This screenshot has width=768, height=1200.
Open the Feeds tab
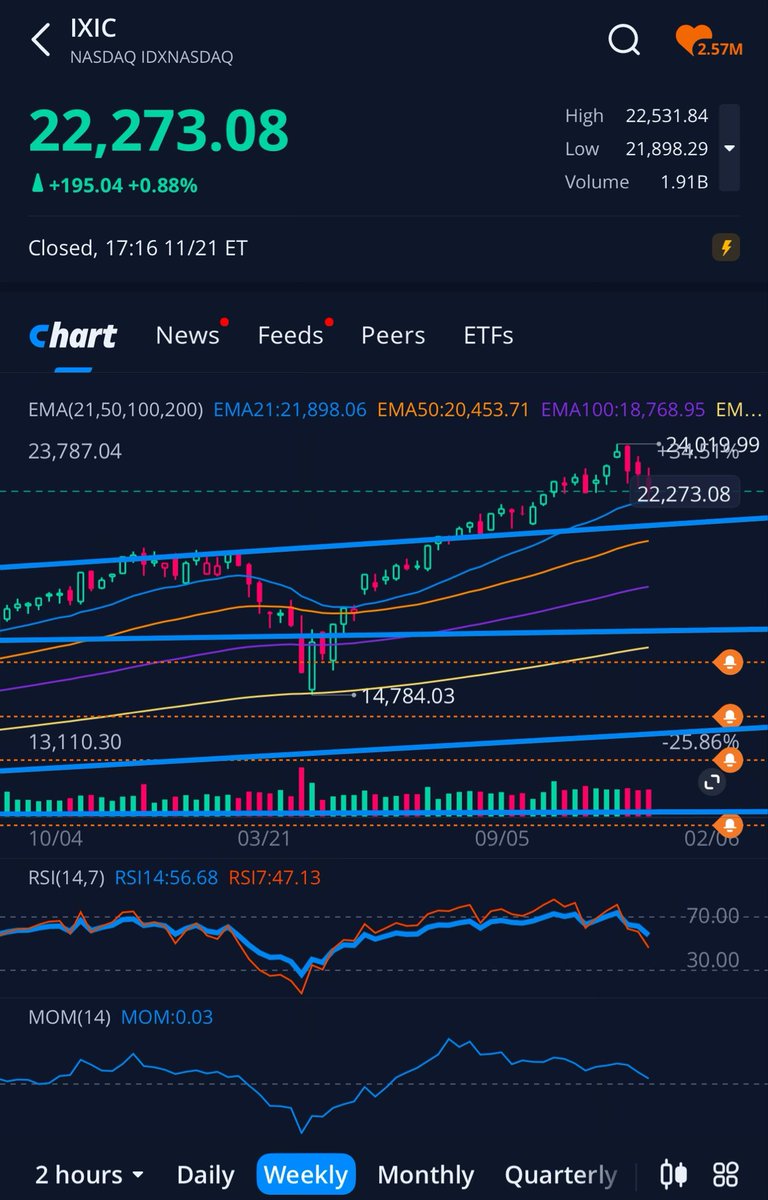(x=291, y=335)
